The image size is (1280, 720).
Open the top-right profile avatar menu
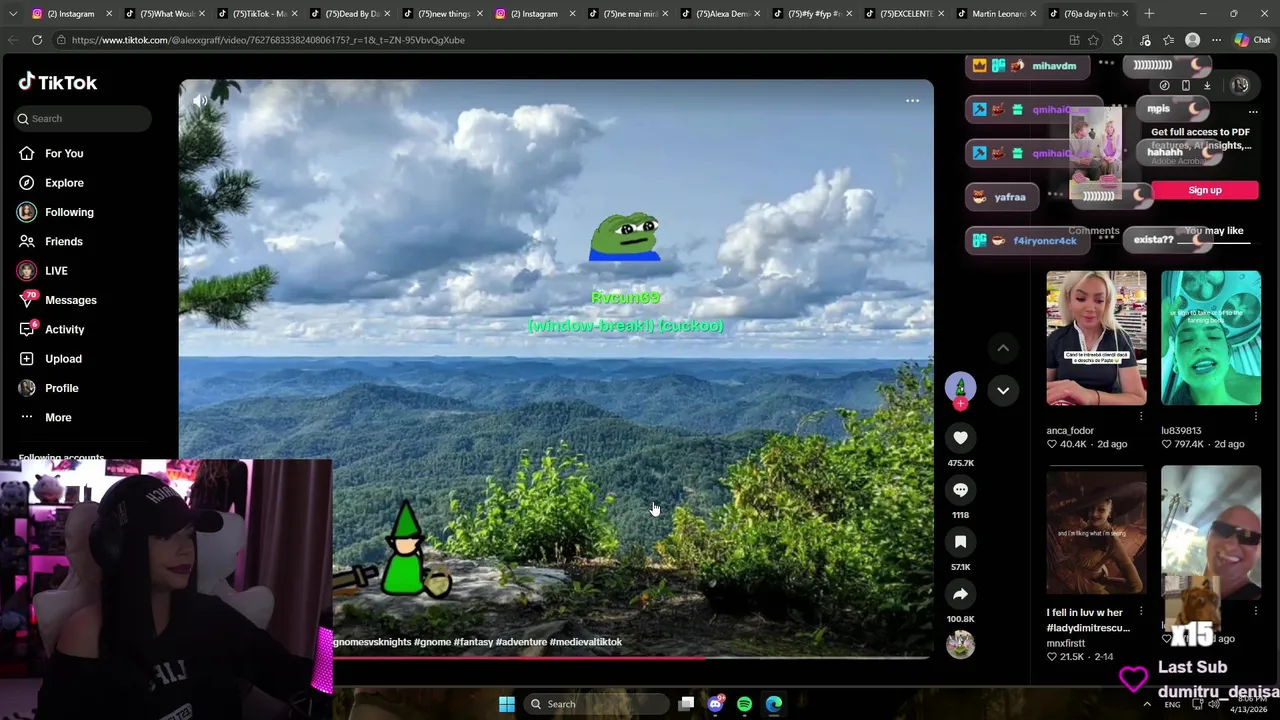coord(1240,86)
